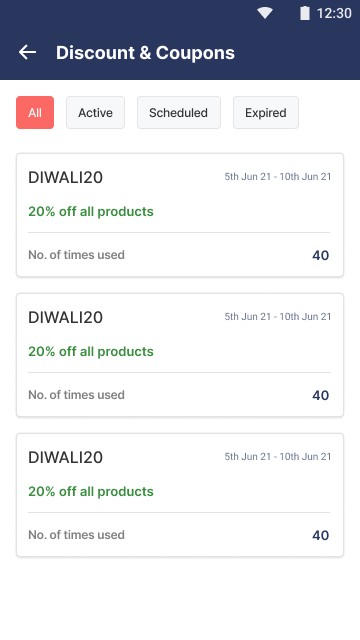Tap the first coupon's date range
Viewport: 360px width, 640px height.
(278, 177)
